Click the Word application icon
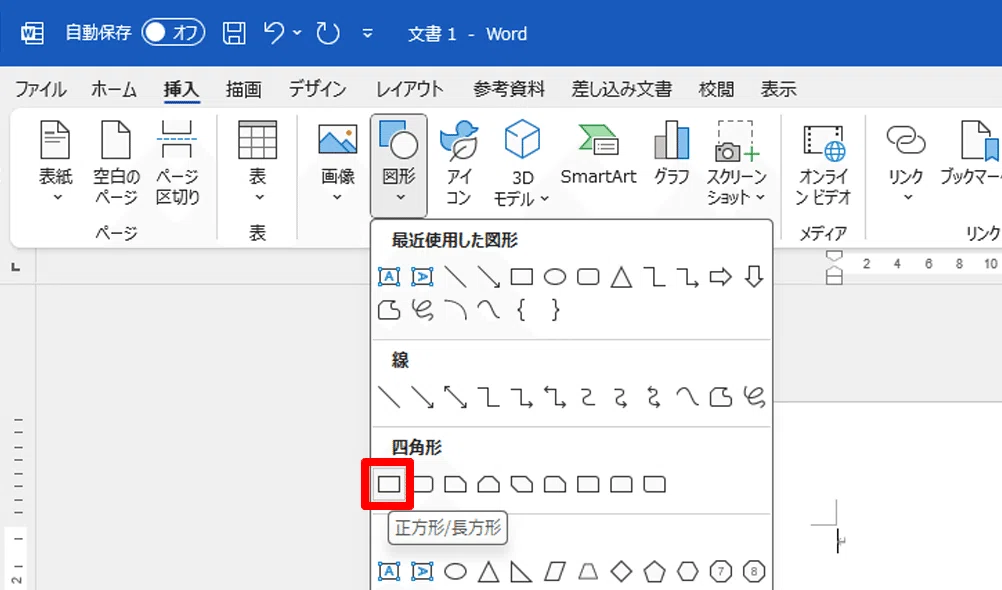Screen dimensions: 1002x590 pos(32,33)
